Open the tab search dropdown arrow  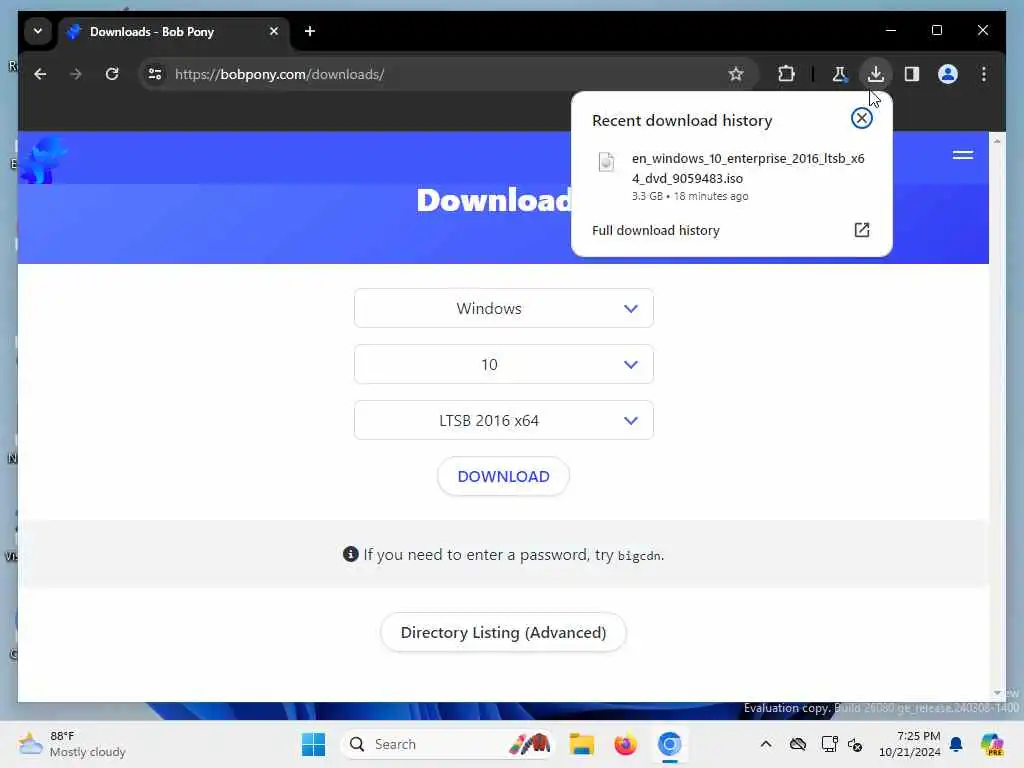[x=38, y=31]
